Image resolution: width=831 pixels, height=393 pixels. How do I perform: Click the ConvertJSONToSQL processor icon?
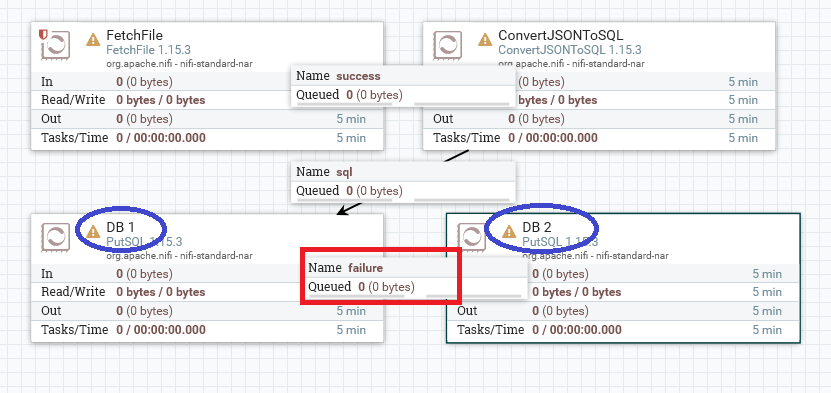click(448, 46)
